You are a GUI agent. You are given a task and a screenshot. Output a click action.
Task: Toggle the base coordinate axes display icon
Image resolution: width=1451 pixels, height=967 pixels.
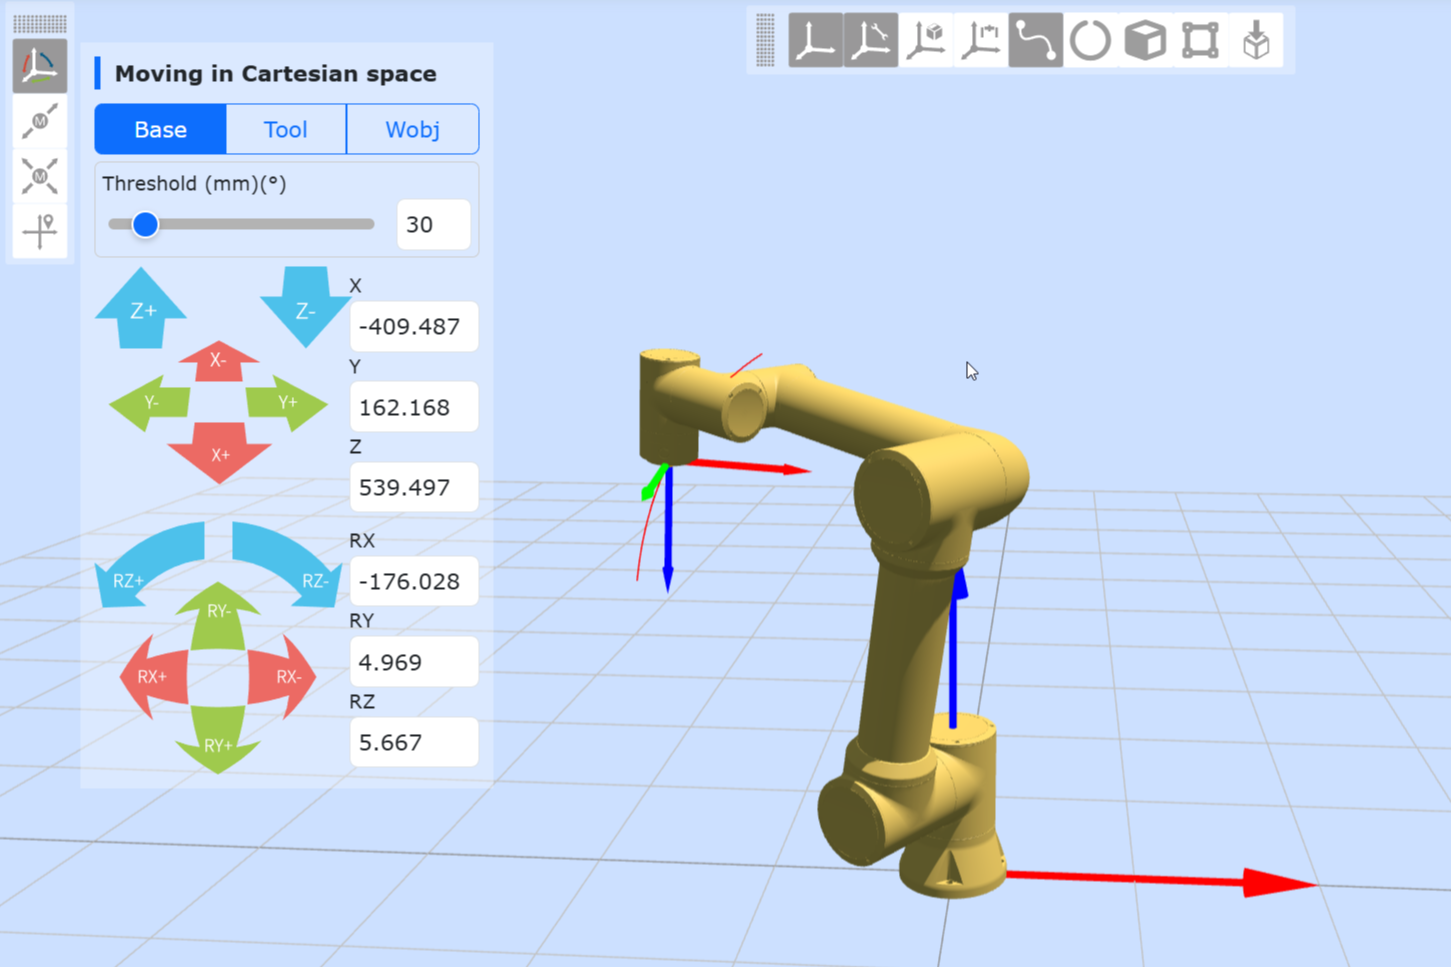coord(815,41)
